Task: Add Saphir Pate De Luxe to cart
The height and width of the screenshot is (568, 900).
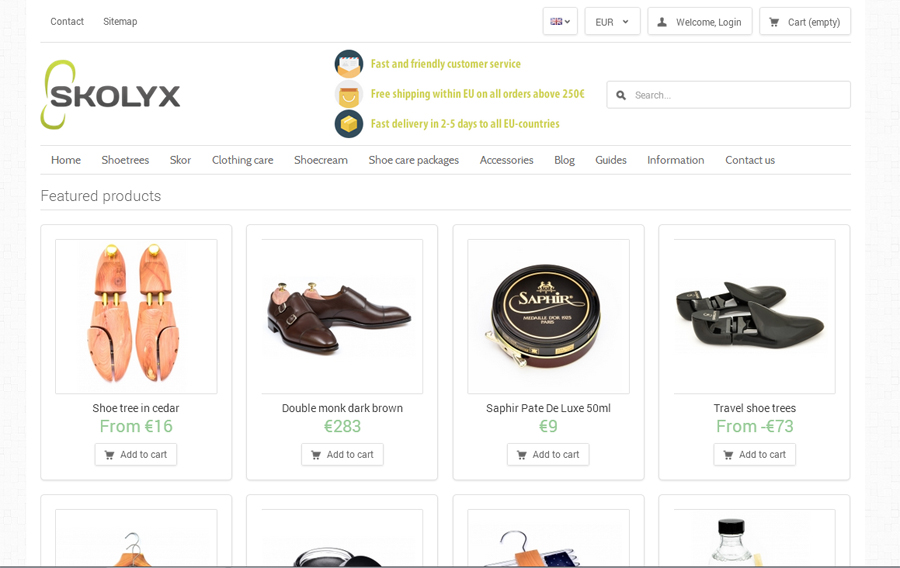Action: click(548, 454)
